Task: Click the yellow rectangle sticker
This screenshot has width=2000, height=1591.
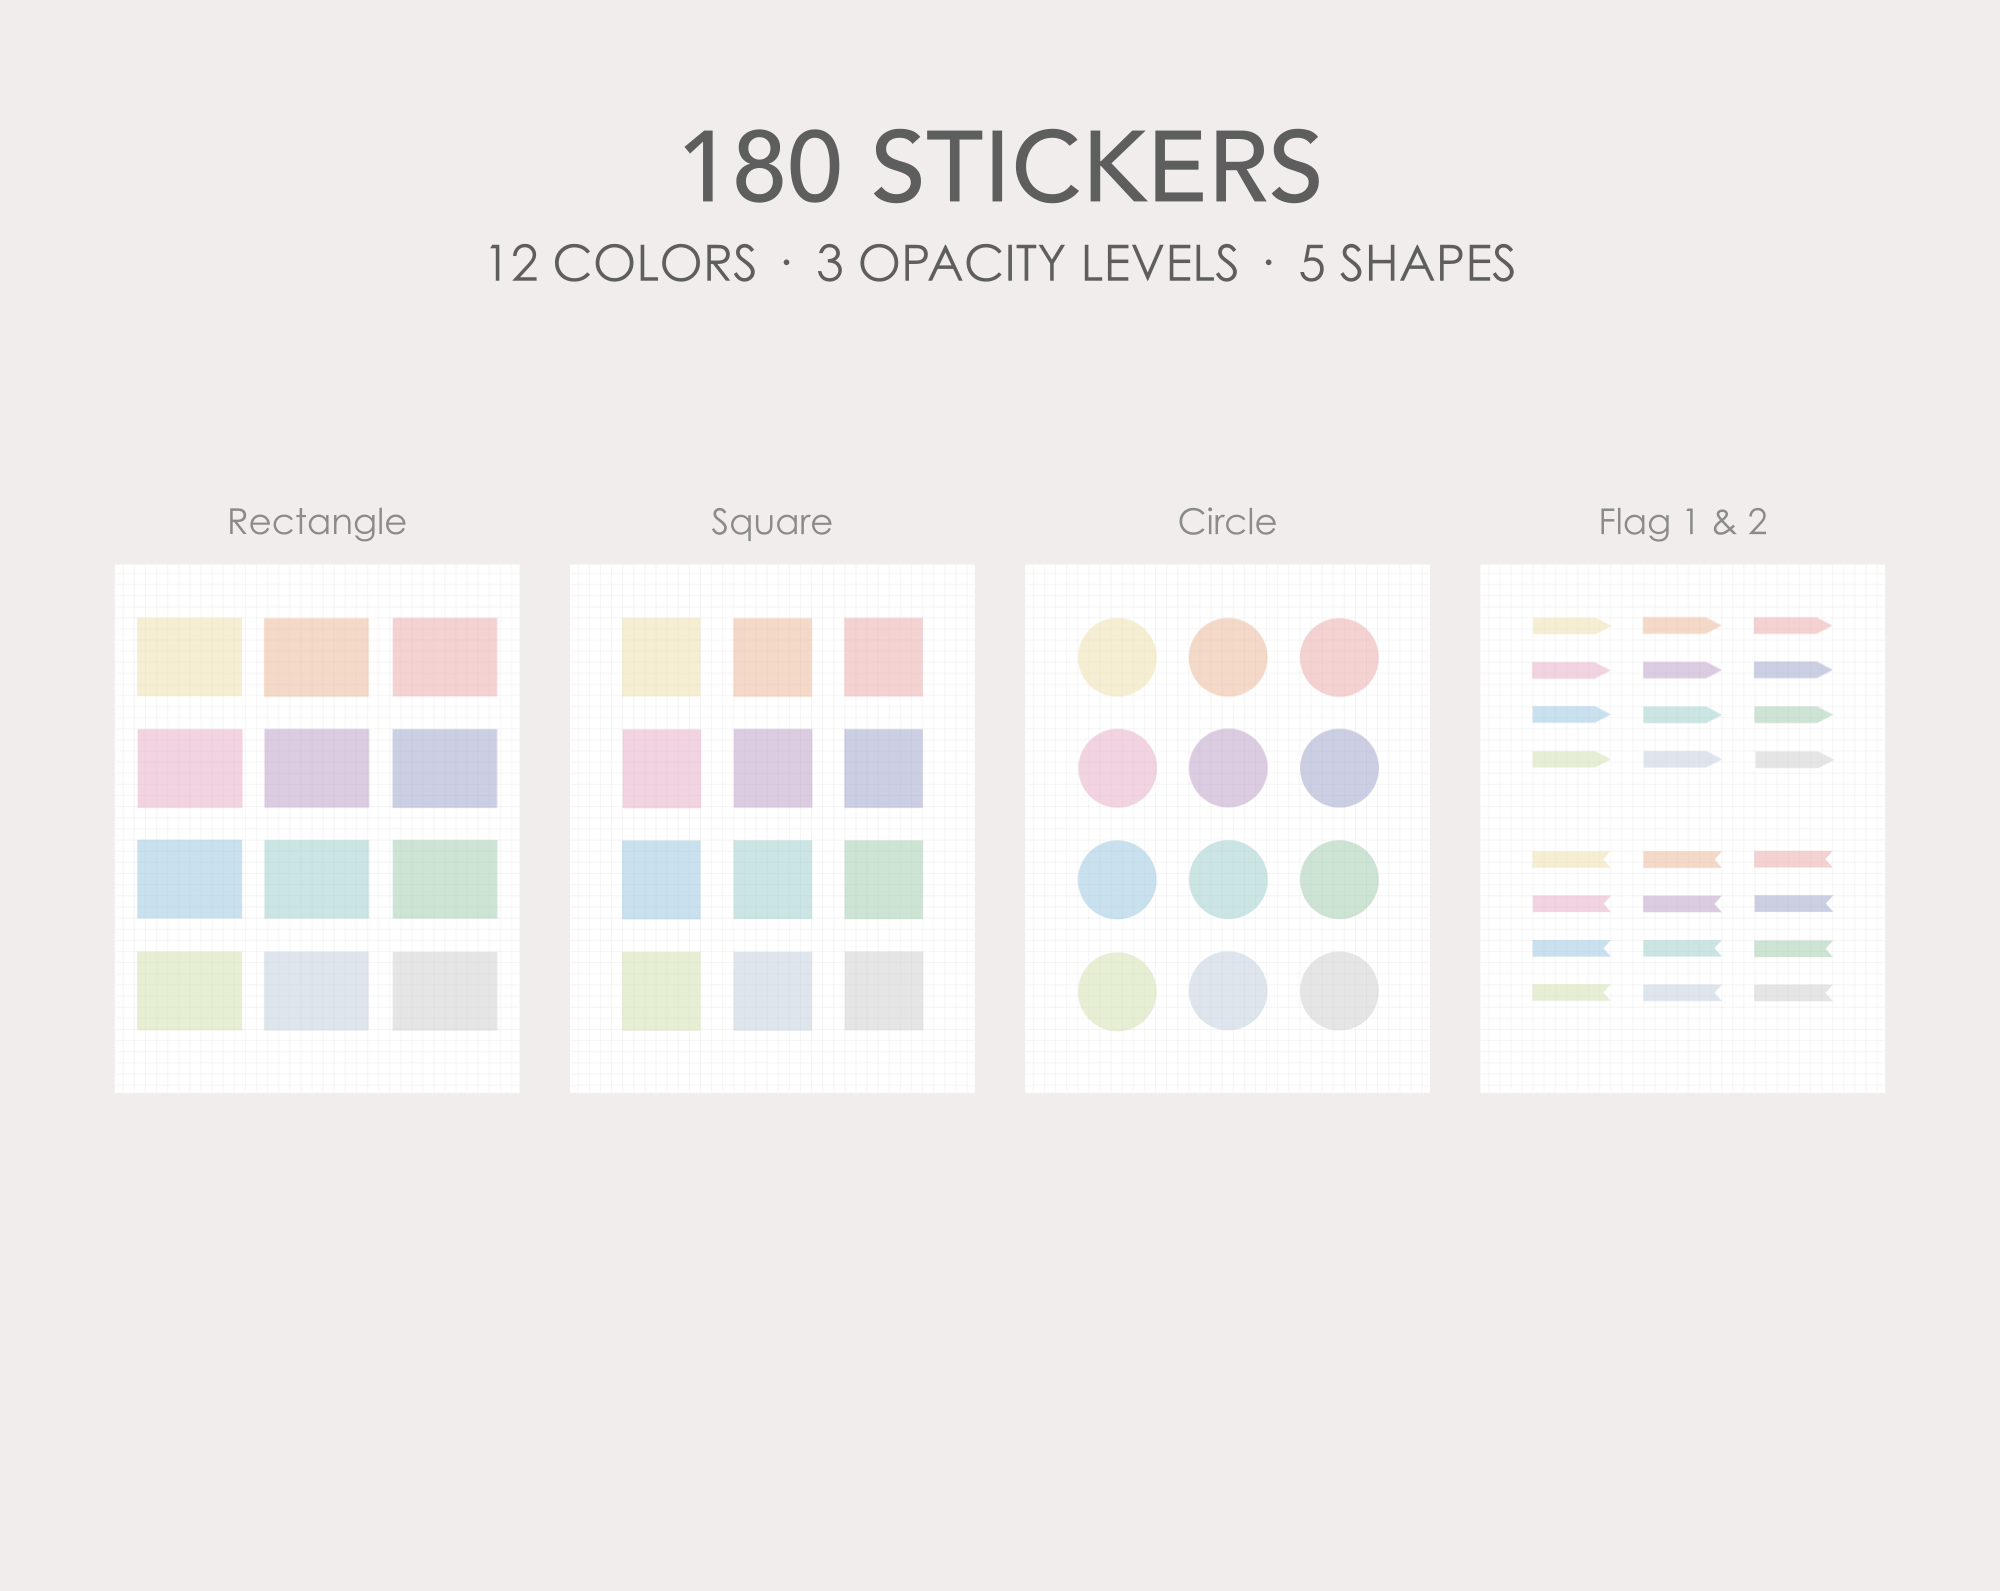Action: tap(189, 657)
